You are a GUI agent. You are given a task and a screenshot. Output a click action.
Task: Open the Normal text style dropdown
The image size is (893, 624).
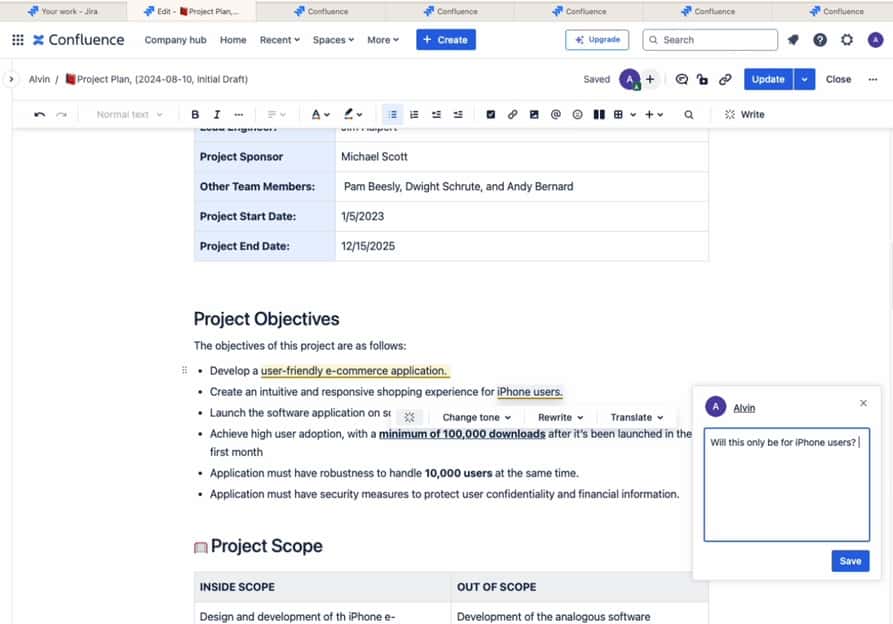(x=129, y=114)
